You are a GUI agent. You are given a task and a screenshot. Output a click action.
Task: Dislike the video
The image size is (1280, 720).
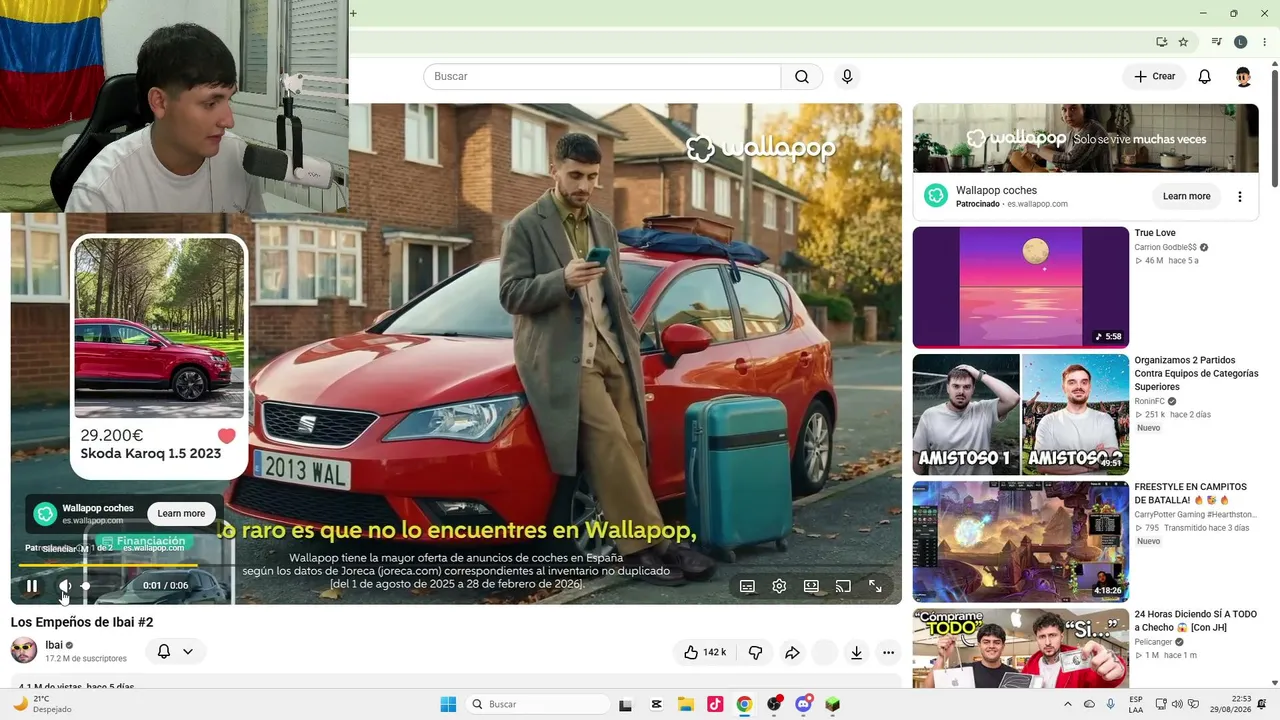[755, 652]
